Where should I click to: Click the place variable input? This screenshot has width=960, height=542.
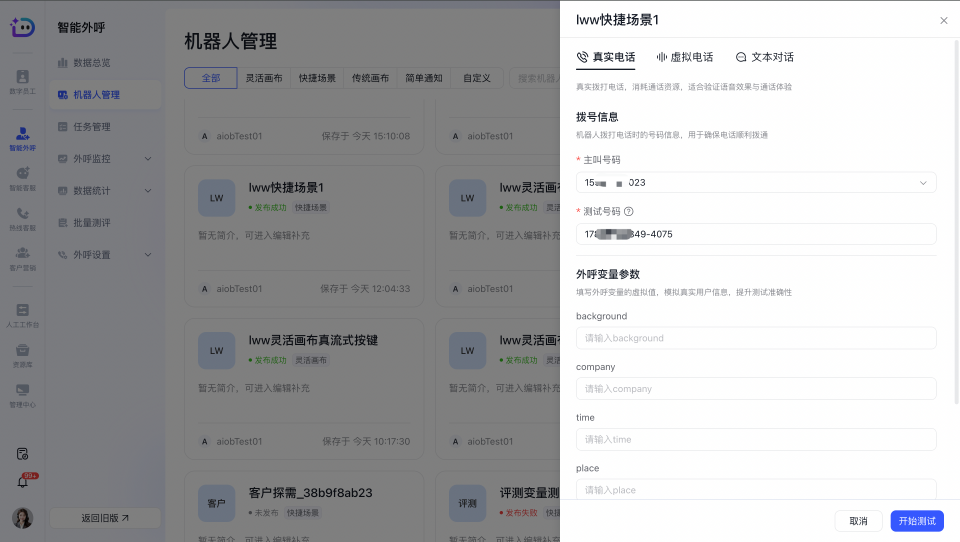pyautogui.click(x=756, y=489)
